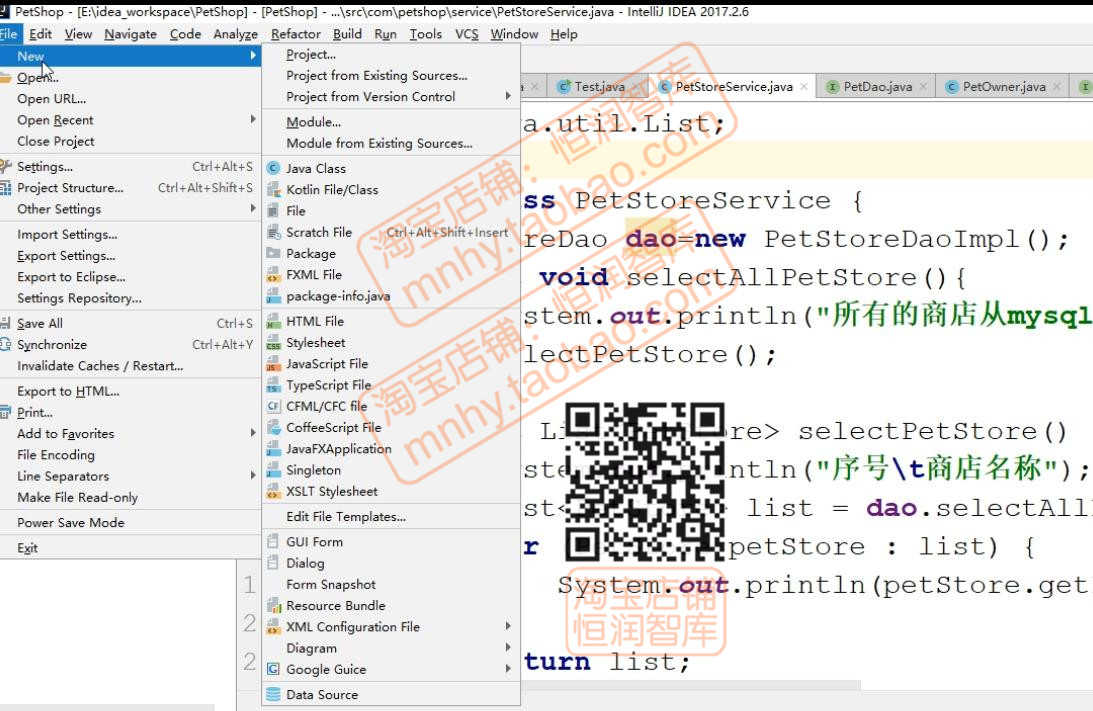Toggle Power Save Mode
This screenshot has width=1093, height=711.
[x=70, y=522]
